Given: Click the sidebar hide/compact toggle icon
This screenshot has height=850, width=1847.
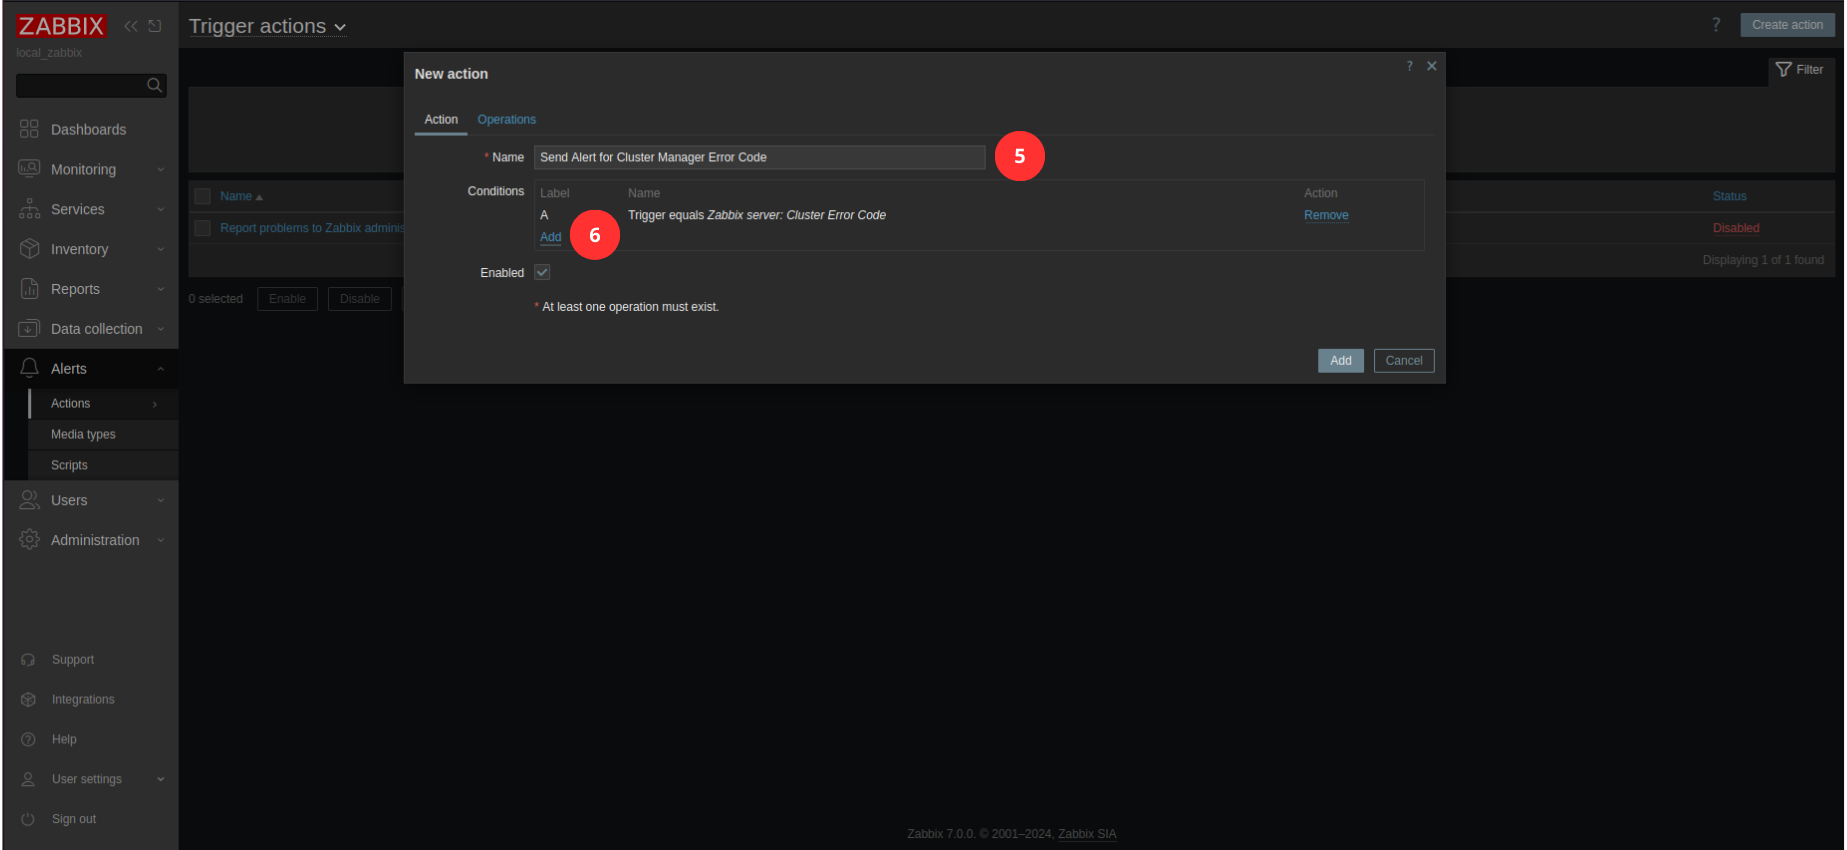Looking at the screenshot, I should click(155, 26).
